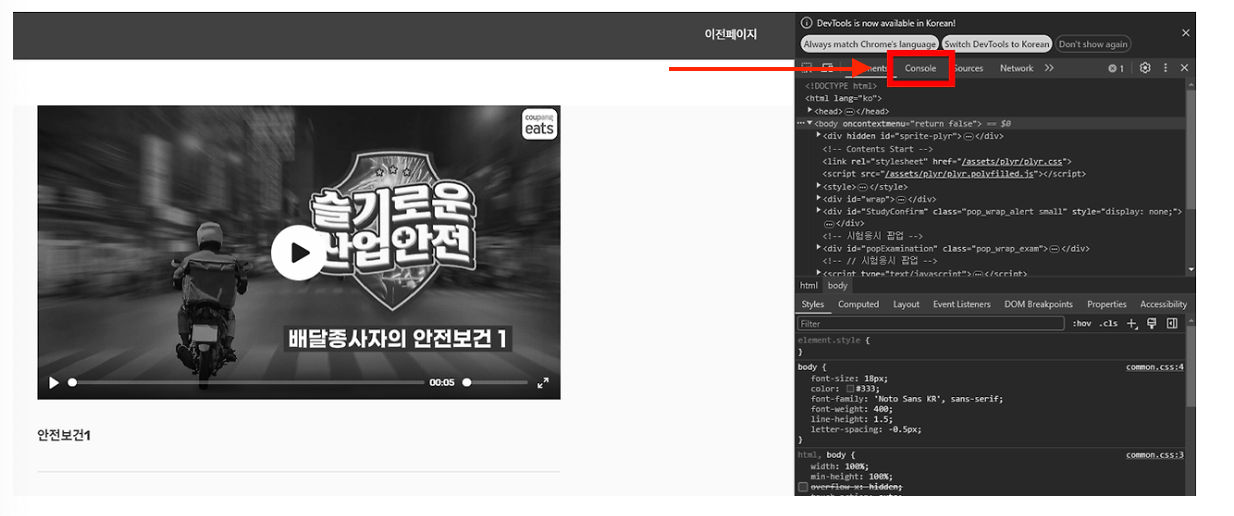Open the DOM Breakpoints pane tab
The height and width of the screenshot is (516, 1234).
coord(1038,304)
